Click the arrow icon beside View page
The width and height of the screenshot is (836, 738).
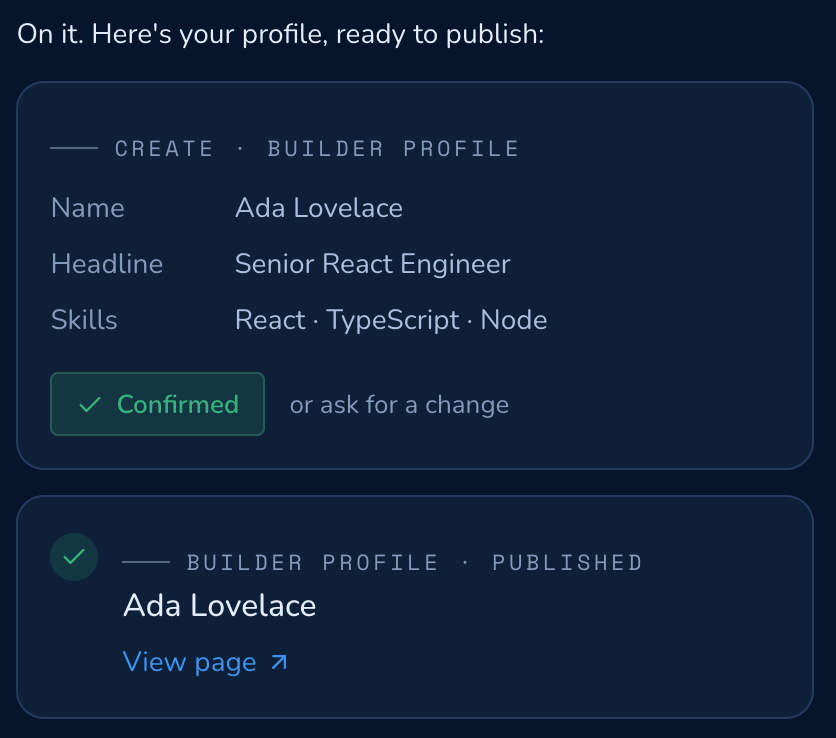coord(279,662)
